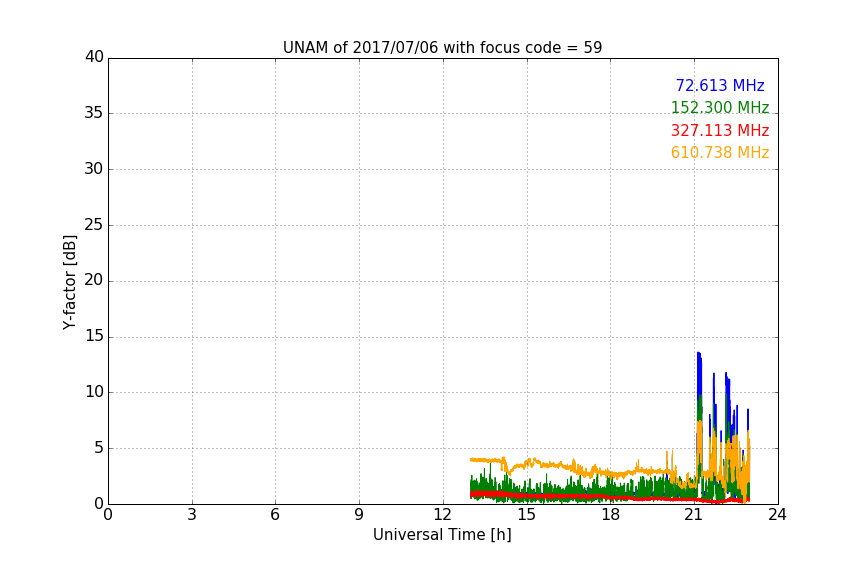The image size is (864, 576).
Task: Select the red 327.113 MHz legend label
Action: [720, 131]
